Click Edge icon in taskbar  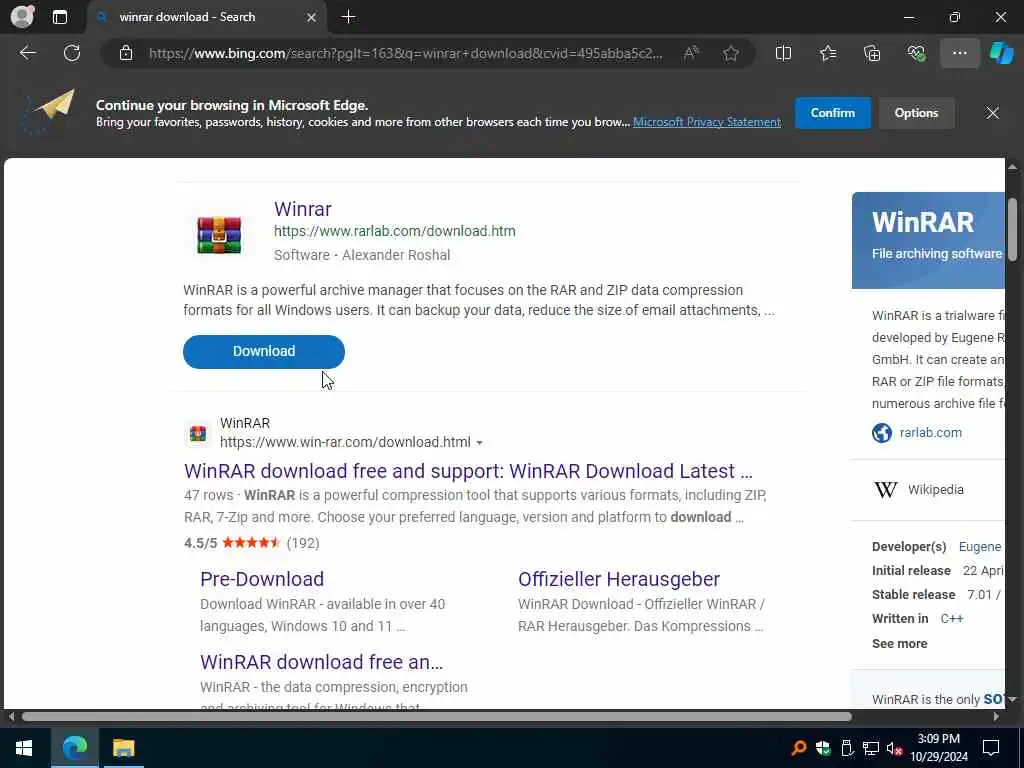pos(74,748)
